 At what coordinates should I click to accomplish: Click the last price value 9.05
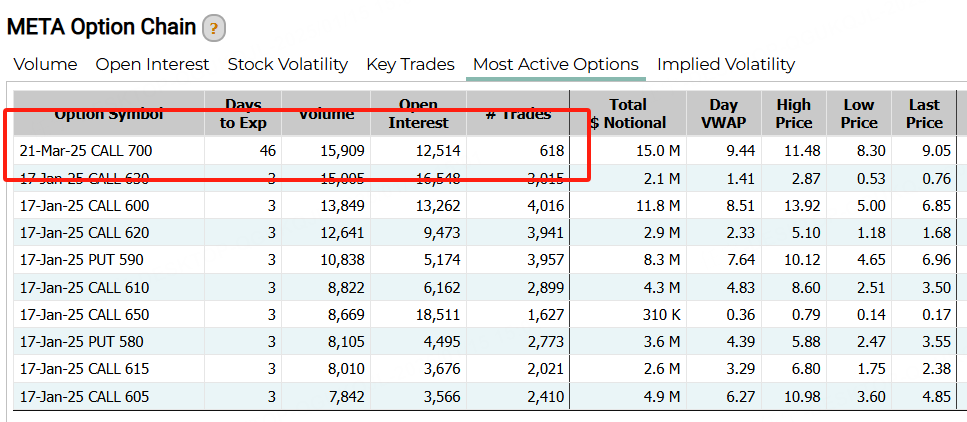click(935, 151)
